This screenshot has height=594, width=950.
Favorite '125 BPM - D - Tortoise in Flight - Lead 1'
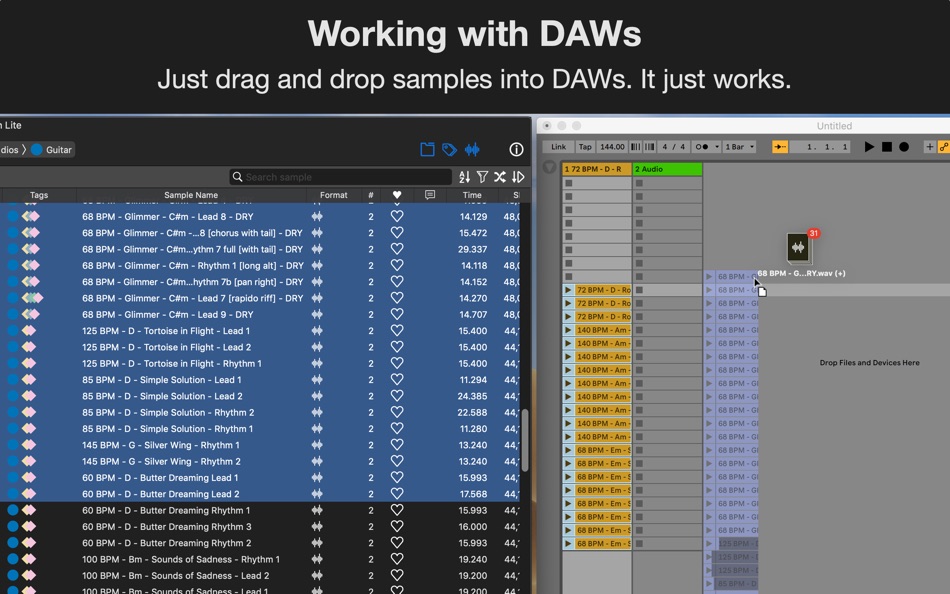397,330
